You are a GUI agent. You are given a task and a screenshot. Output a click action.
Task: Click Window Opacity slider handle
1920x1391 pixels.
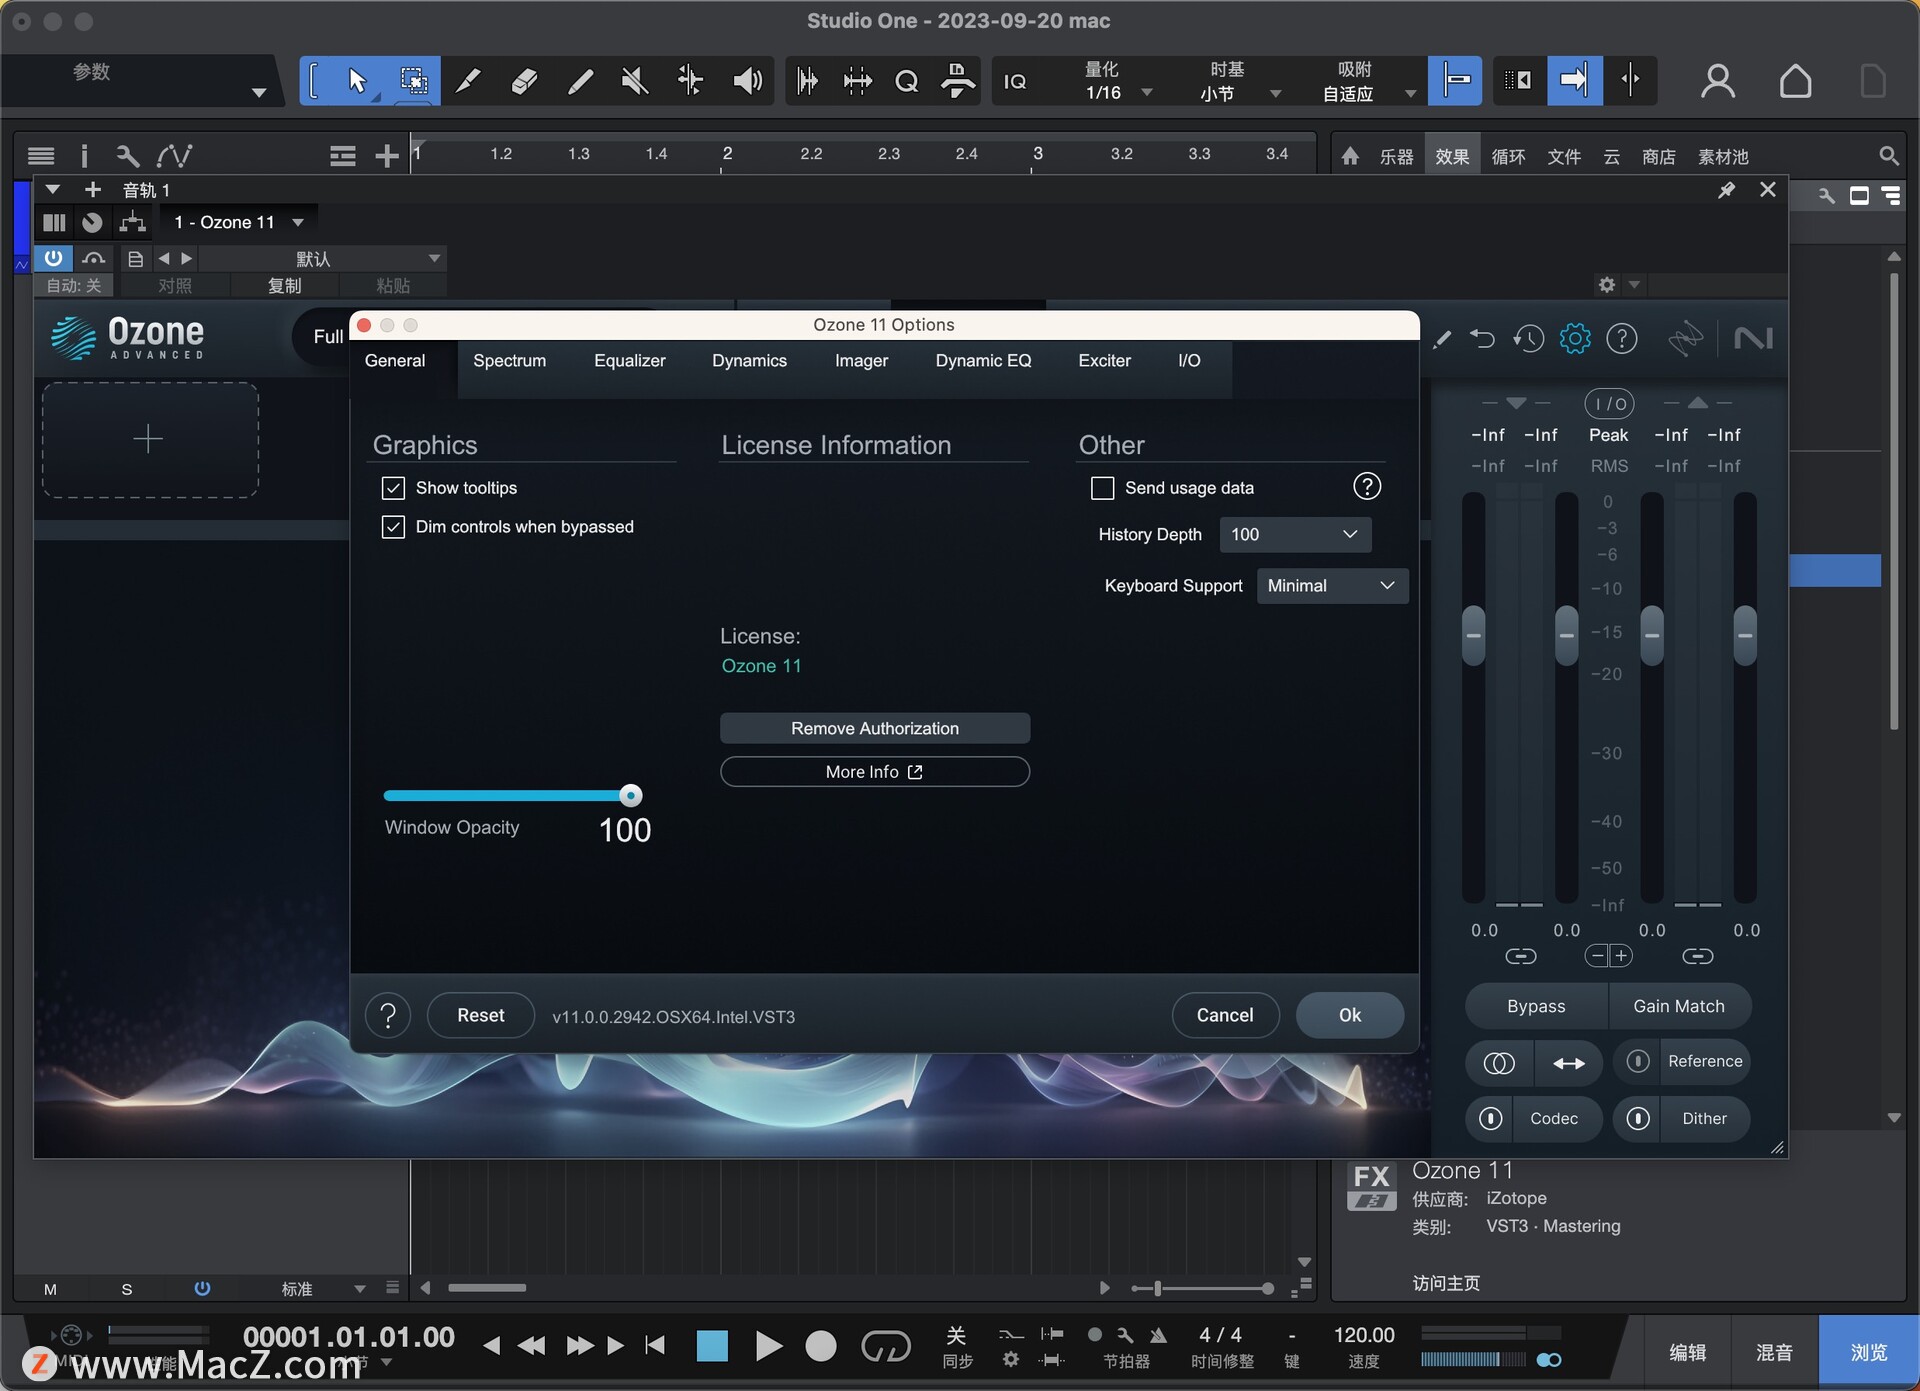pyautogui.click(x=630, y=796)
